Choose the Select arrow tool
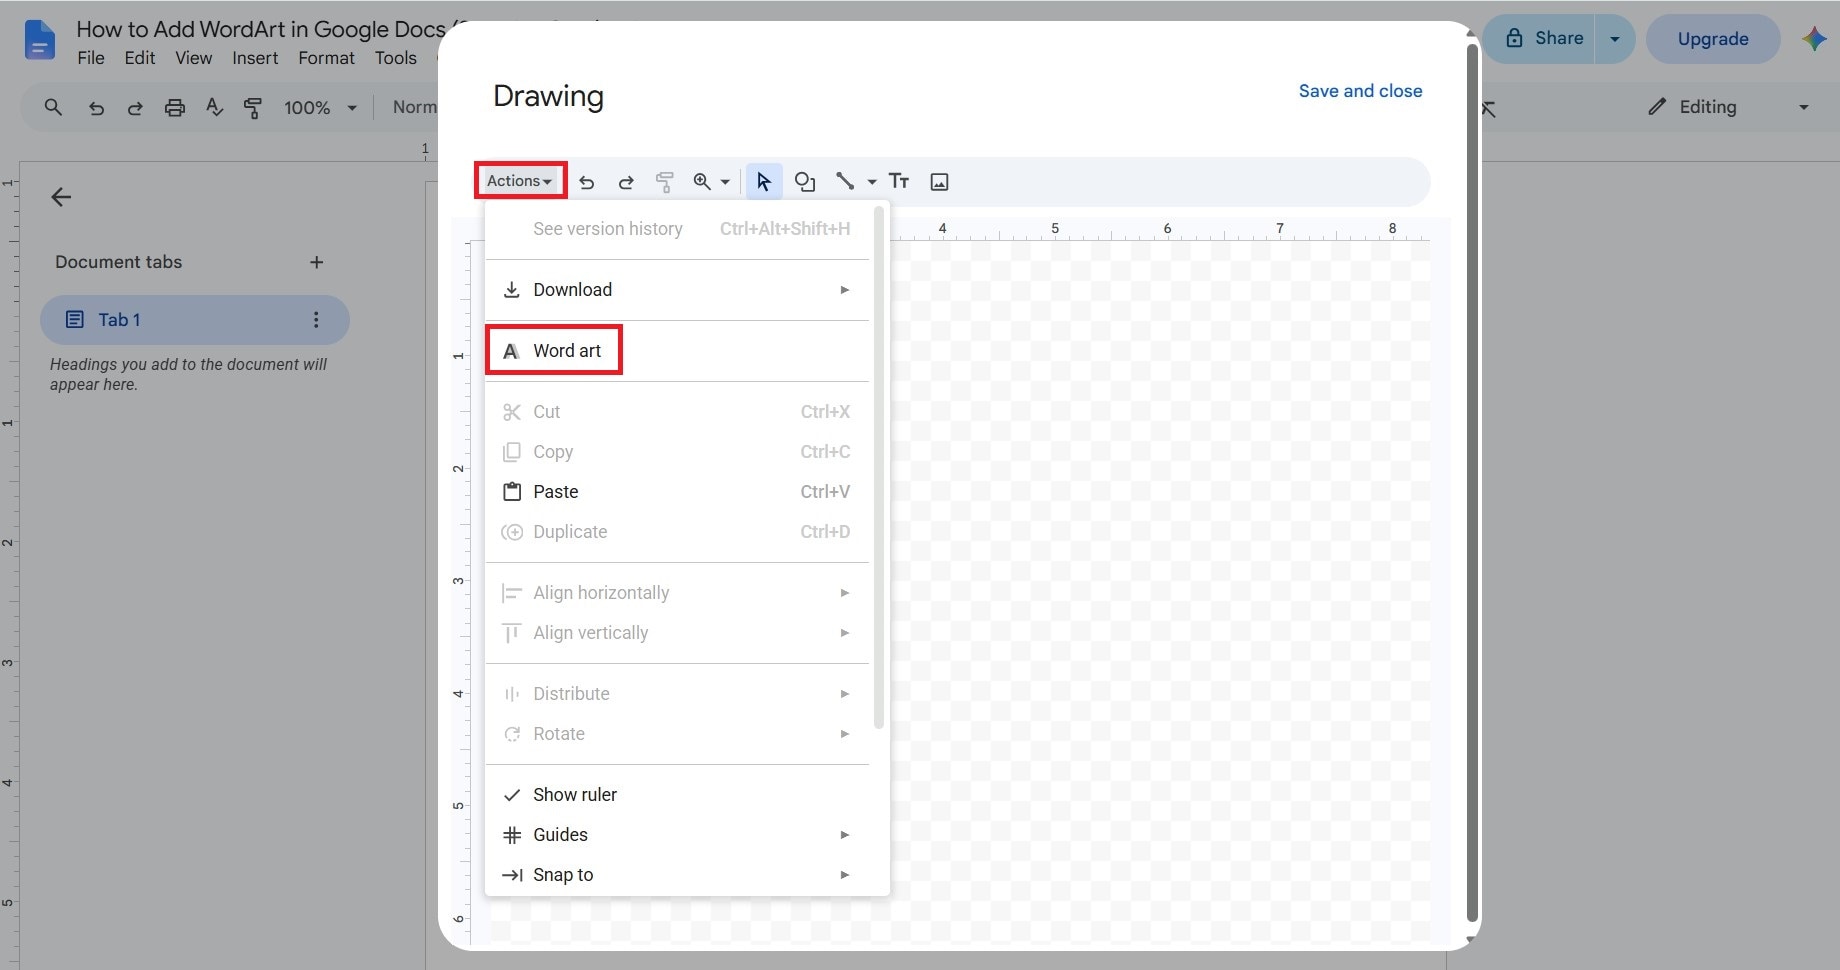 pyautogui.click(x=764, y=182)
